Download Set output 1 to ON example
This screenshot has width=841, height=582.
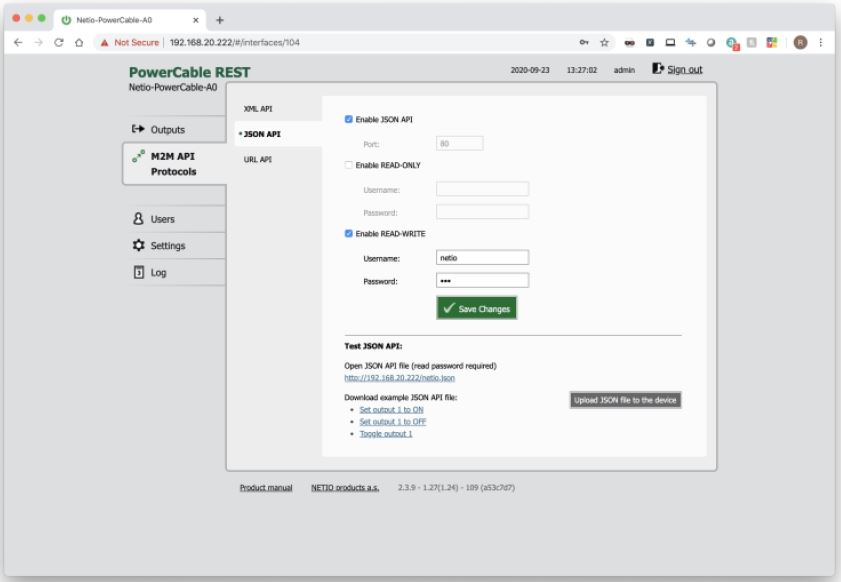pos(392,409)
